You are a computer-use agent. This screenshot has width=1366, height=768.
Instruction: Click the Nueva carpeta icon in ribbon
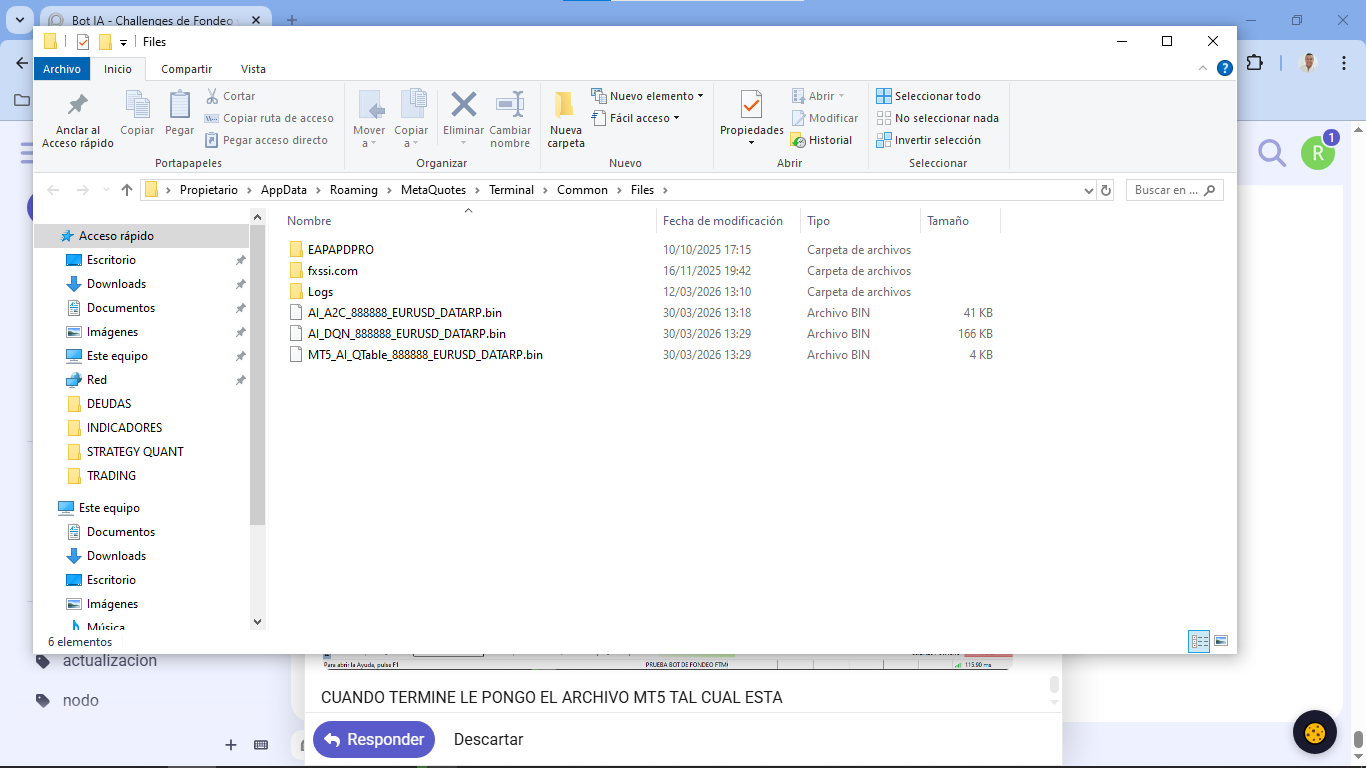565,106
